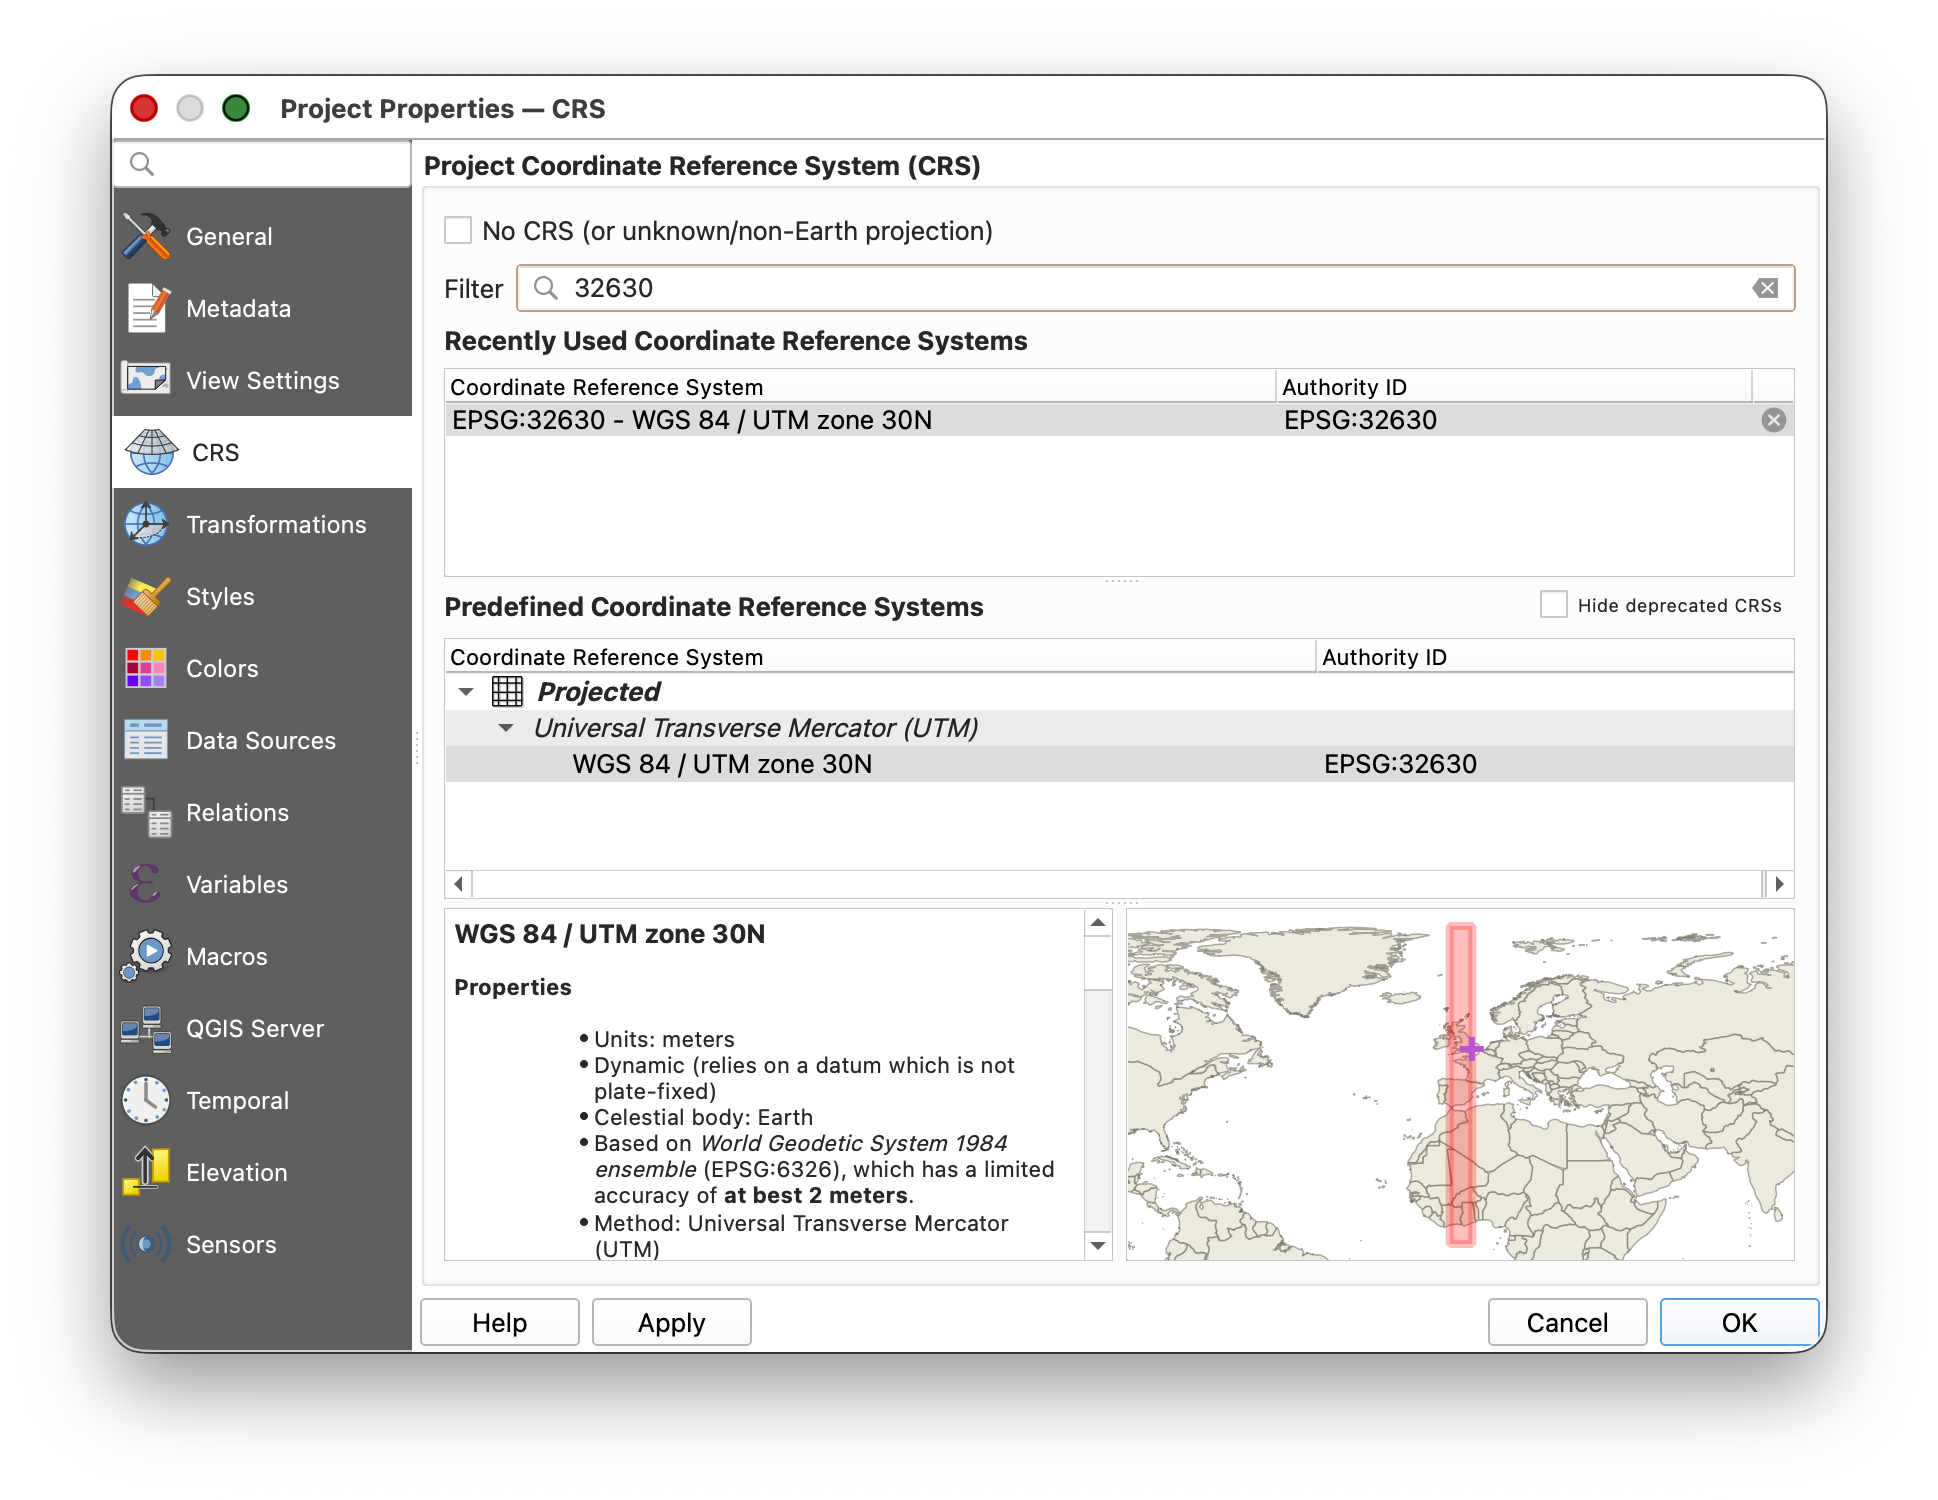1938x1500 pixels.
Task: Switch to the Data Sources tab
Action: click(x=261, y=741)
